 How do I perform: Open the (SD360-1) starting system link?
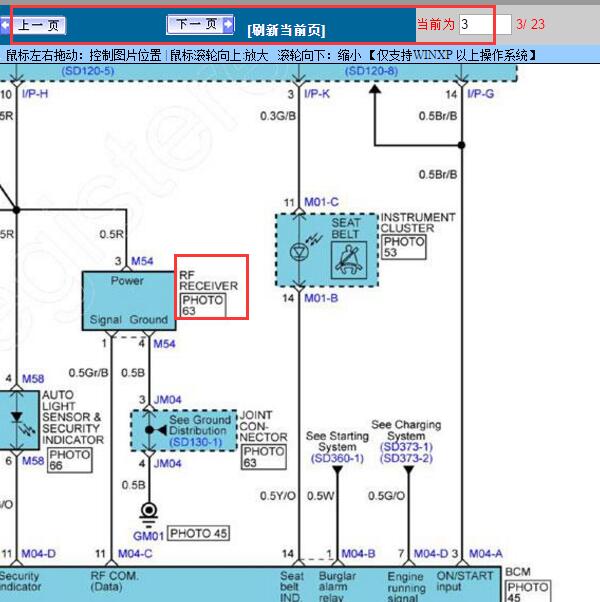[x=337, y=458]
